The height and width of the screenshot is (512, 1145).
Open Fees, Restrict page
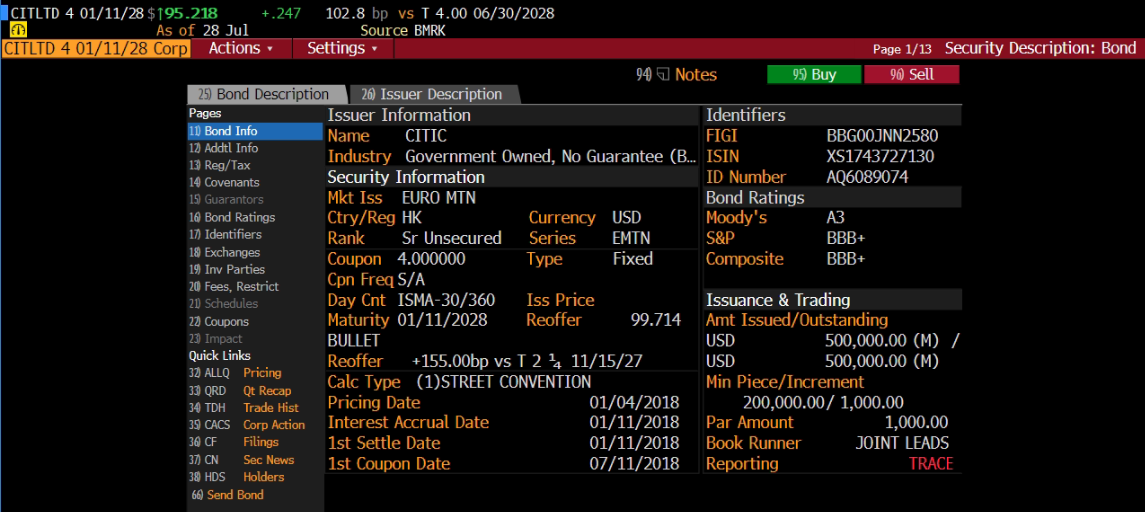(234, 286)
